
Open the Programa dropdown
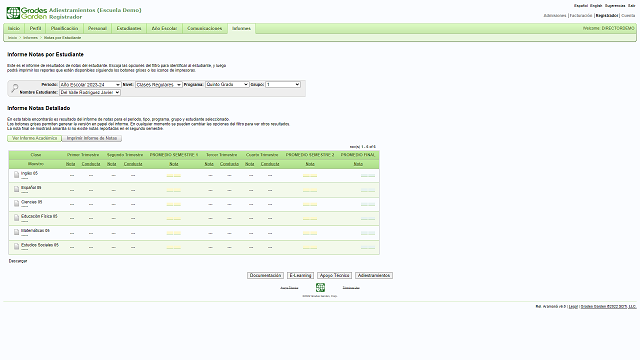227,84
